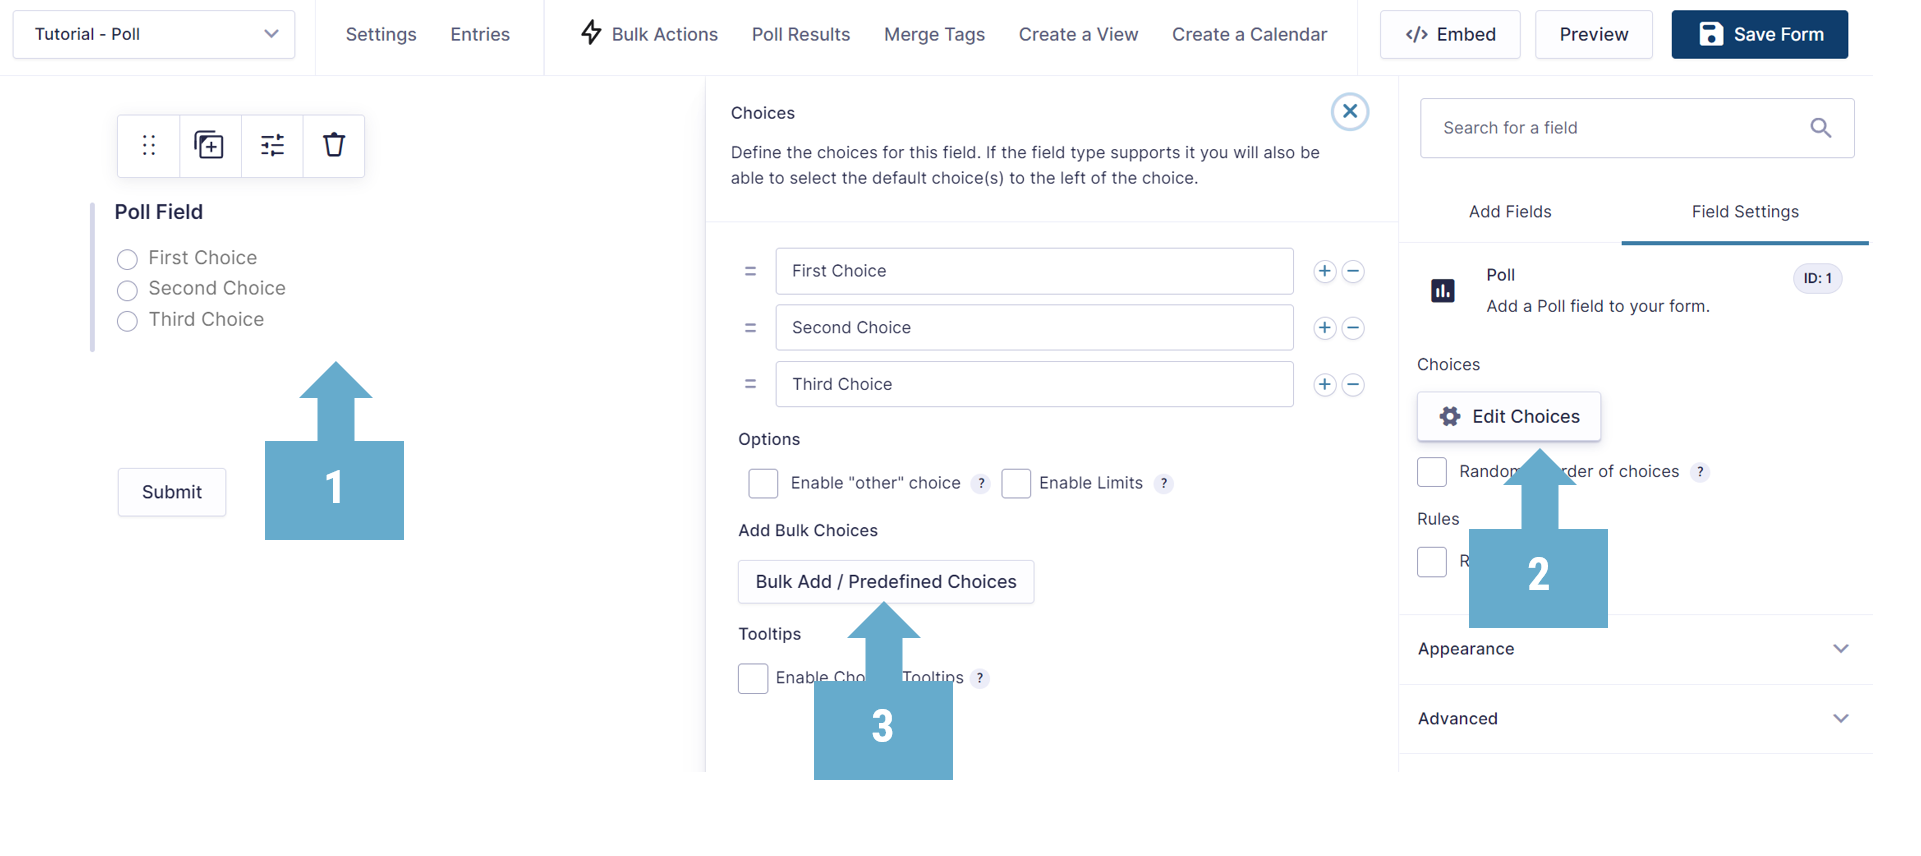Click the search magnifier icon

[1821, 128]
